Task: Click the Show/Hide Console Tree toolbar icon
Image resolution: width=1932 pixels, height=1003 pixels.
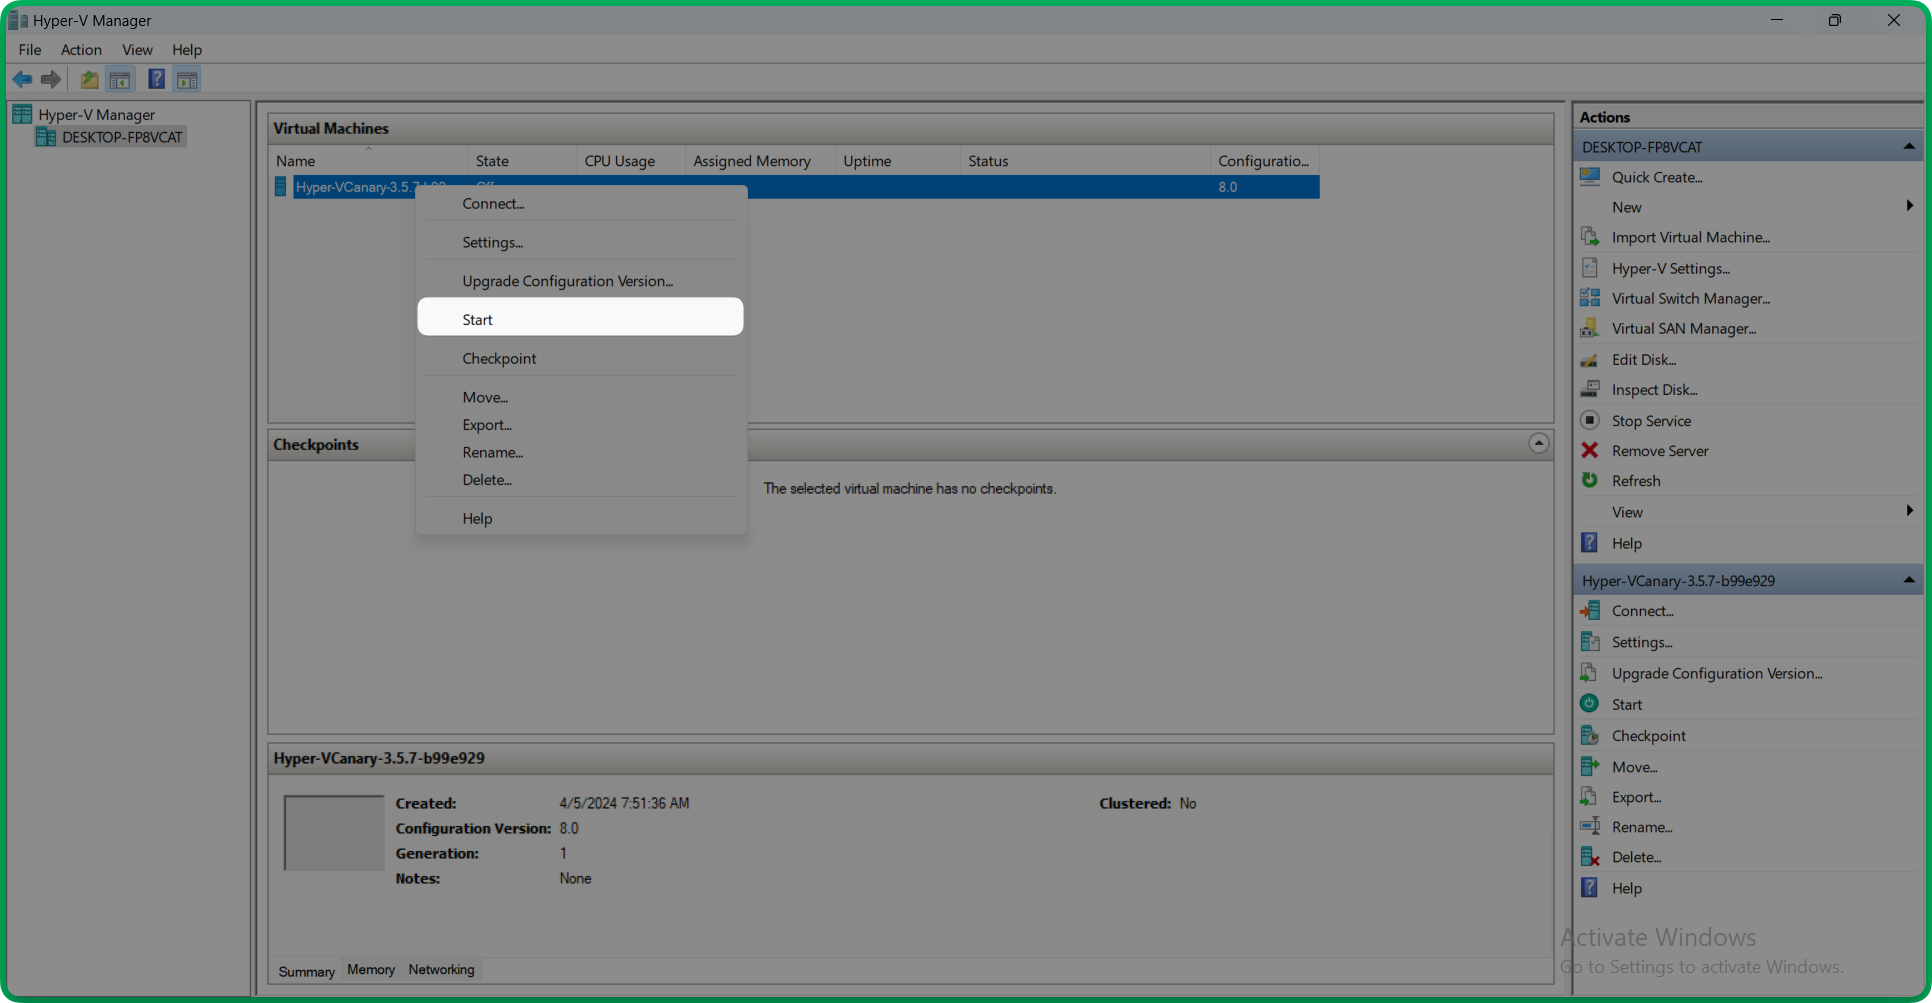Action: [x=120, y=79]
